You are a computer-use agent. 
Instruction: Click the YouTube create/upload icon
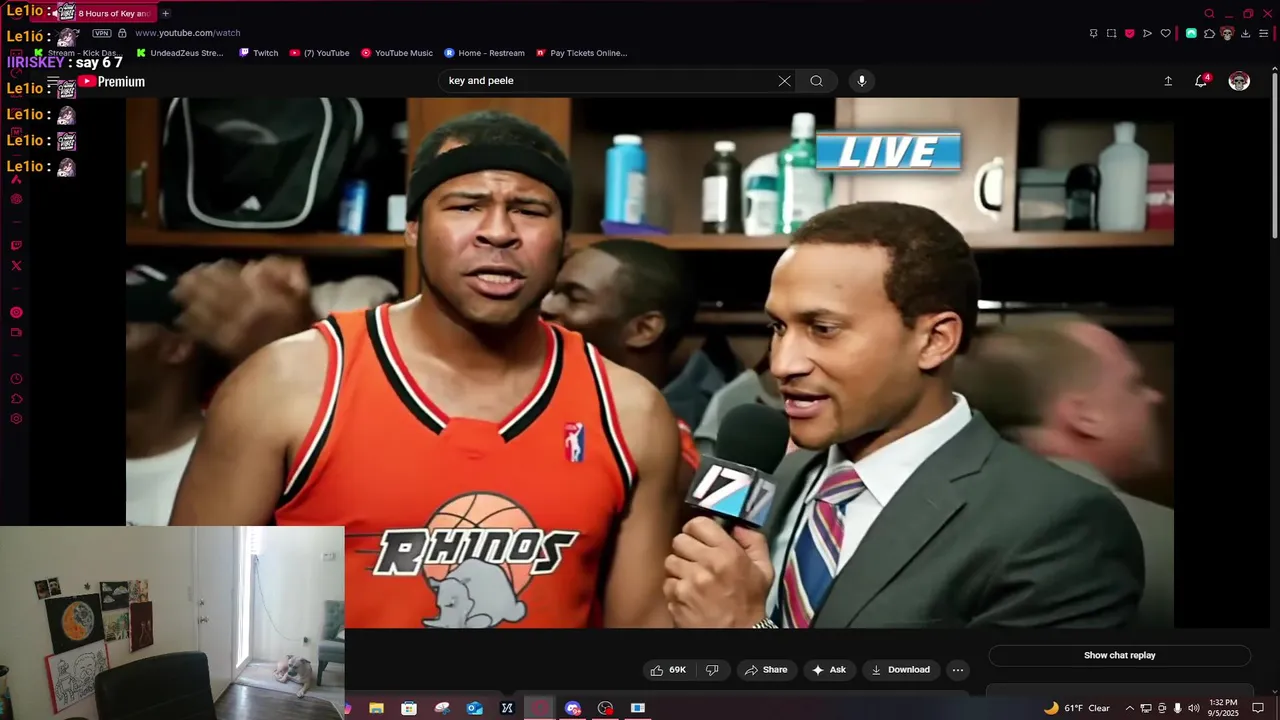pyautogui.click(x=1168, y=81)
